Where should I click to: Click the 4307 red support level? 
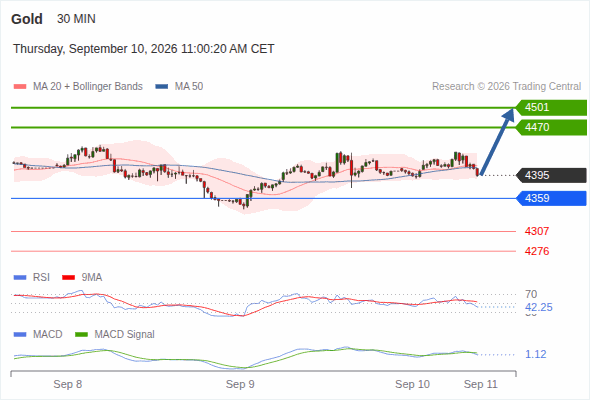click(537, 231)
